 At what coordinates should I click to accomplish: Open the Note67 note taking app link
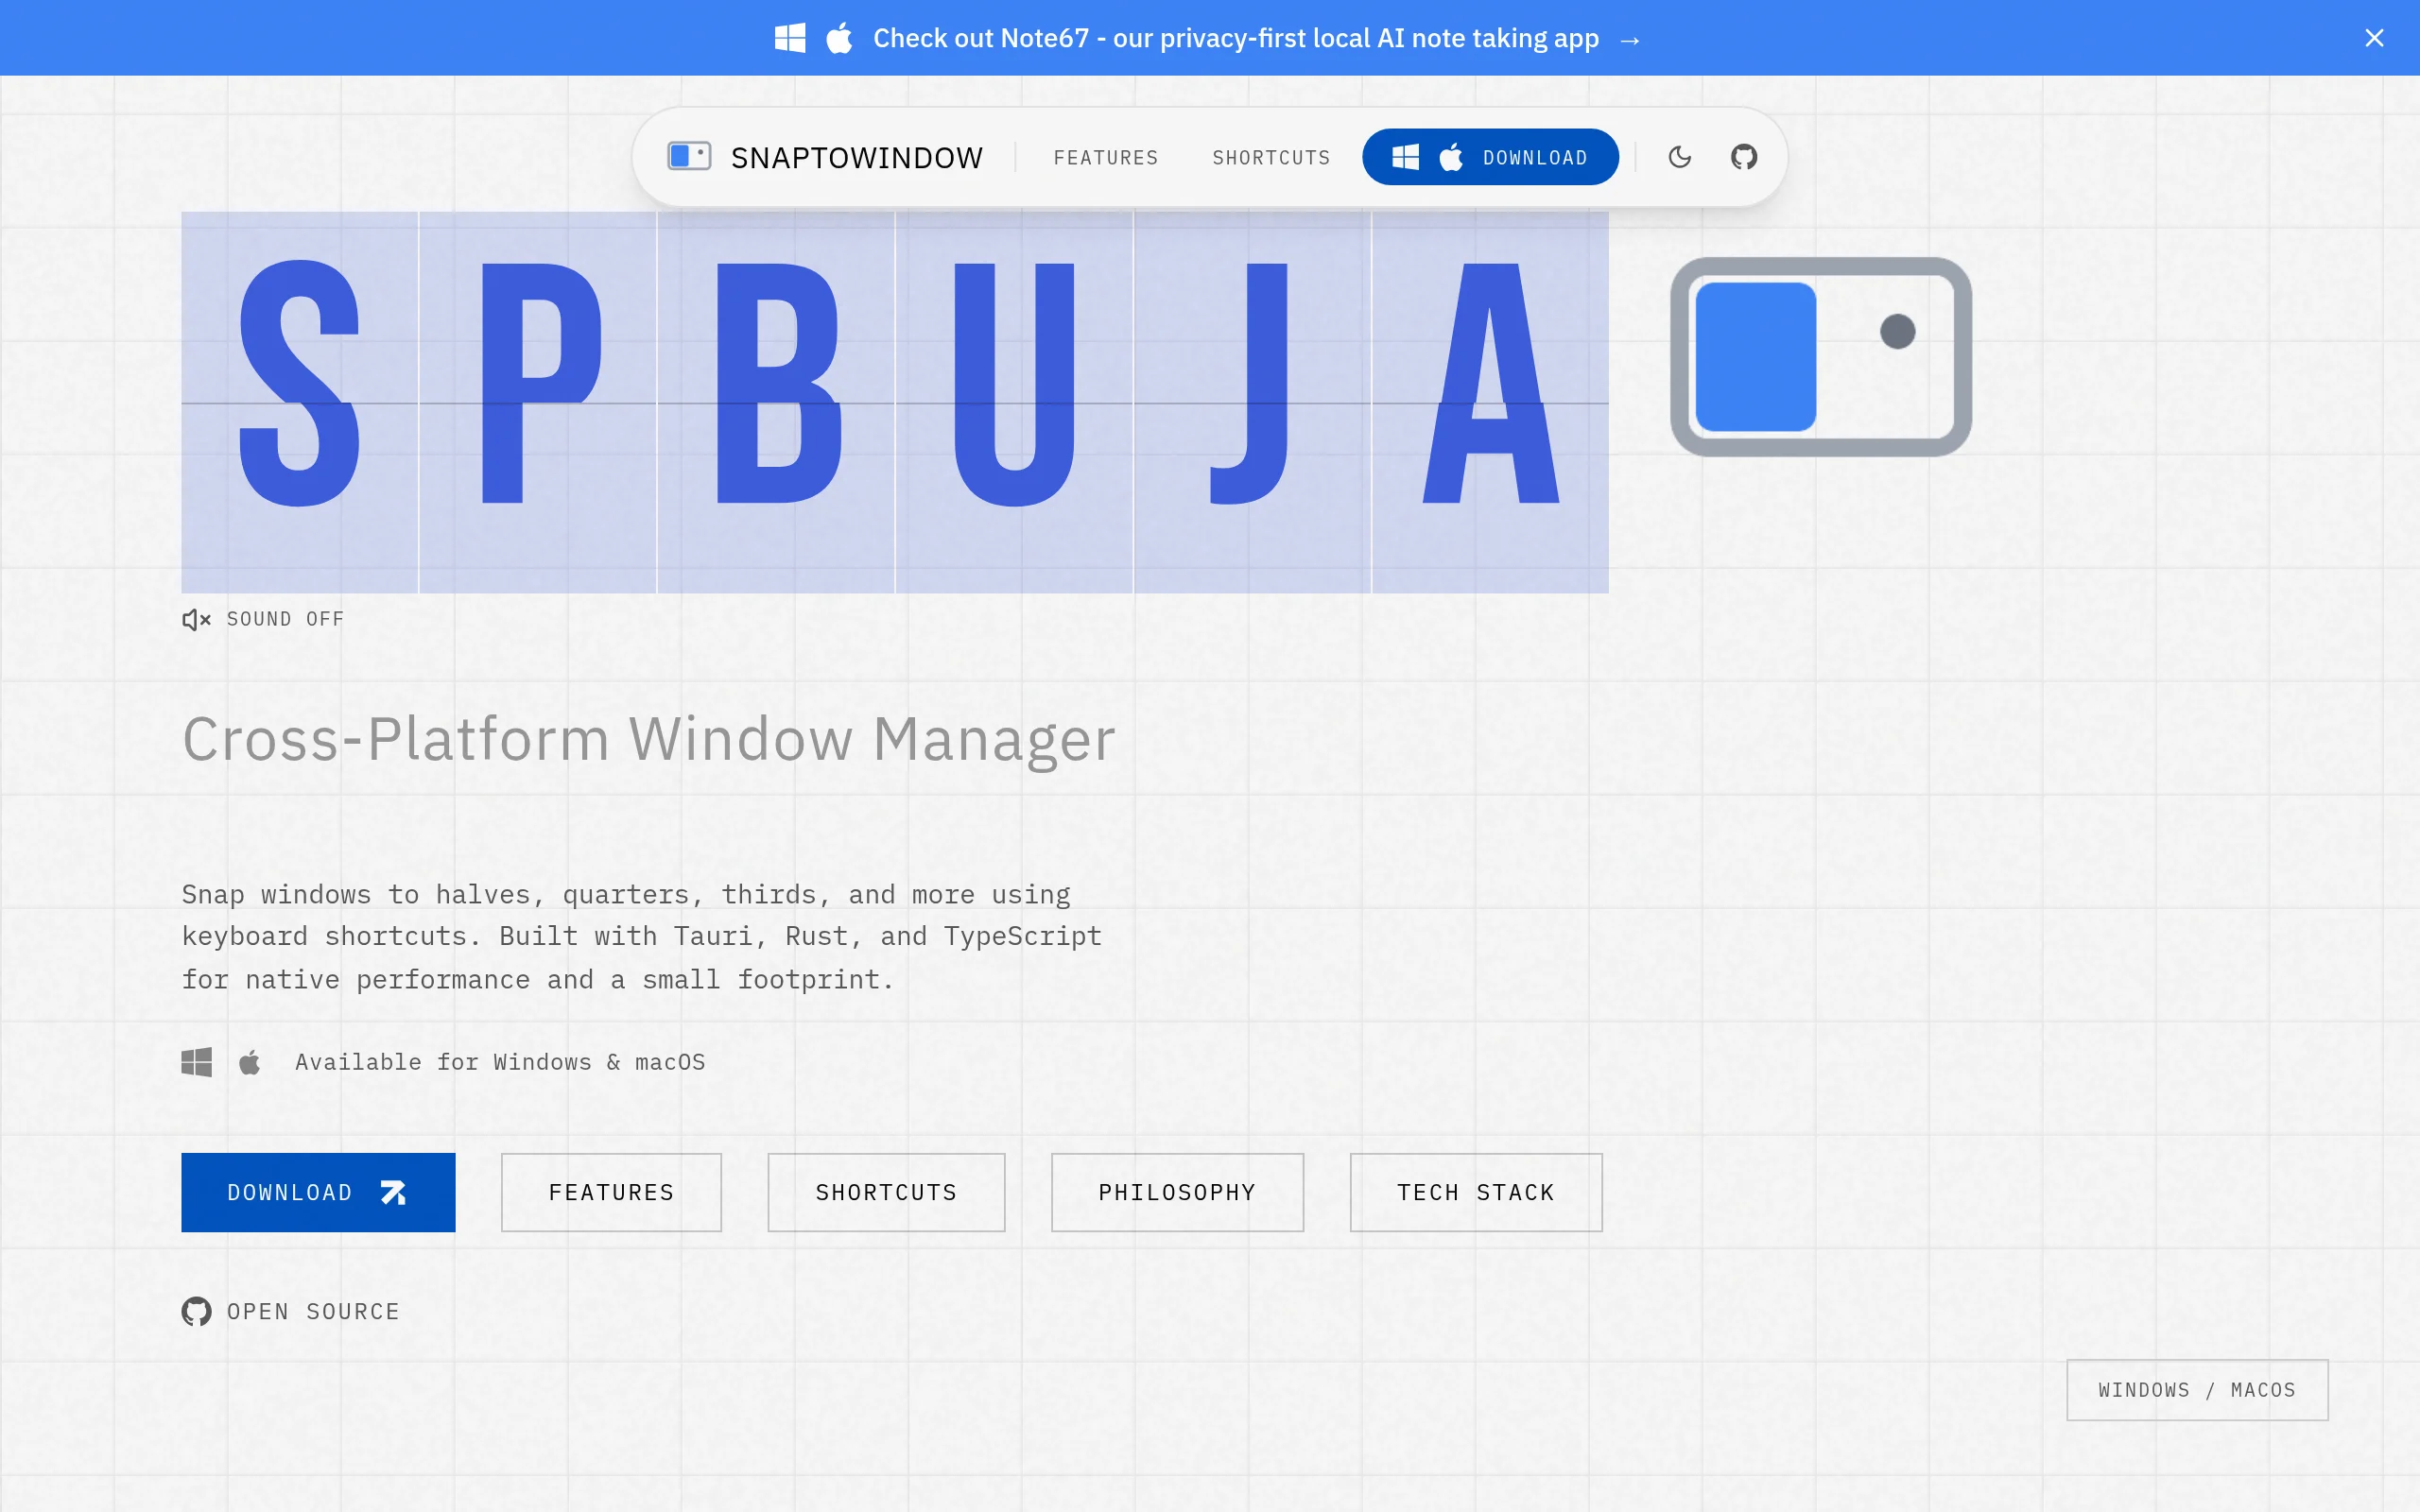[1235, 38]
